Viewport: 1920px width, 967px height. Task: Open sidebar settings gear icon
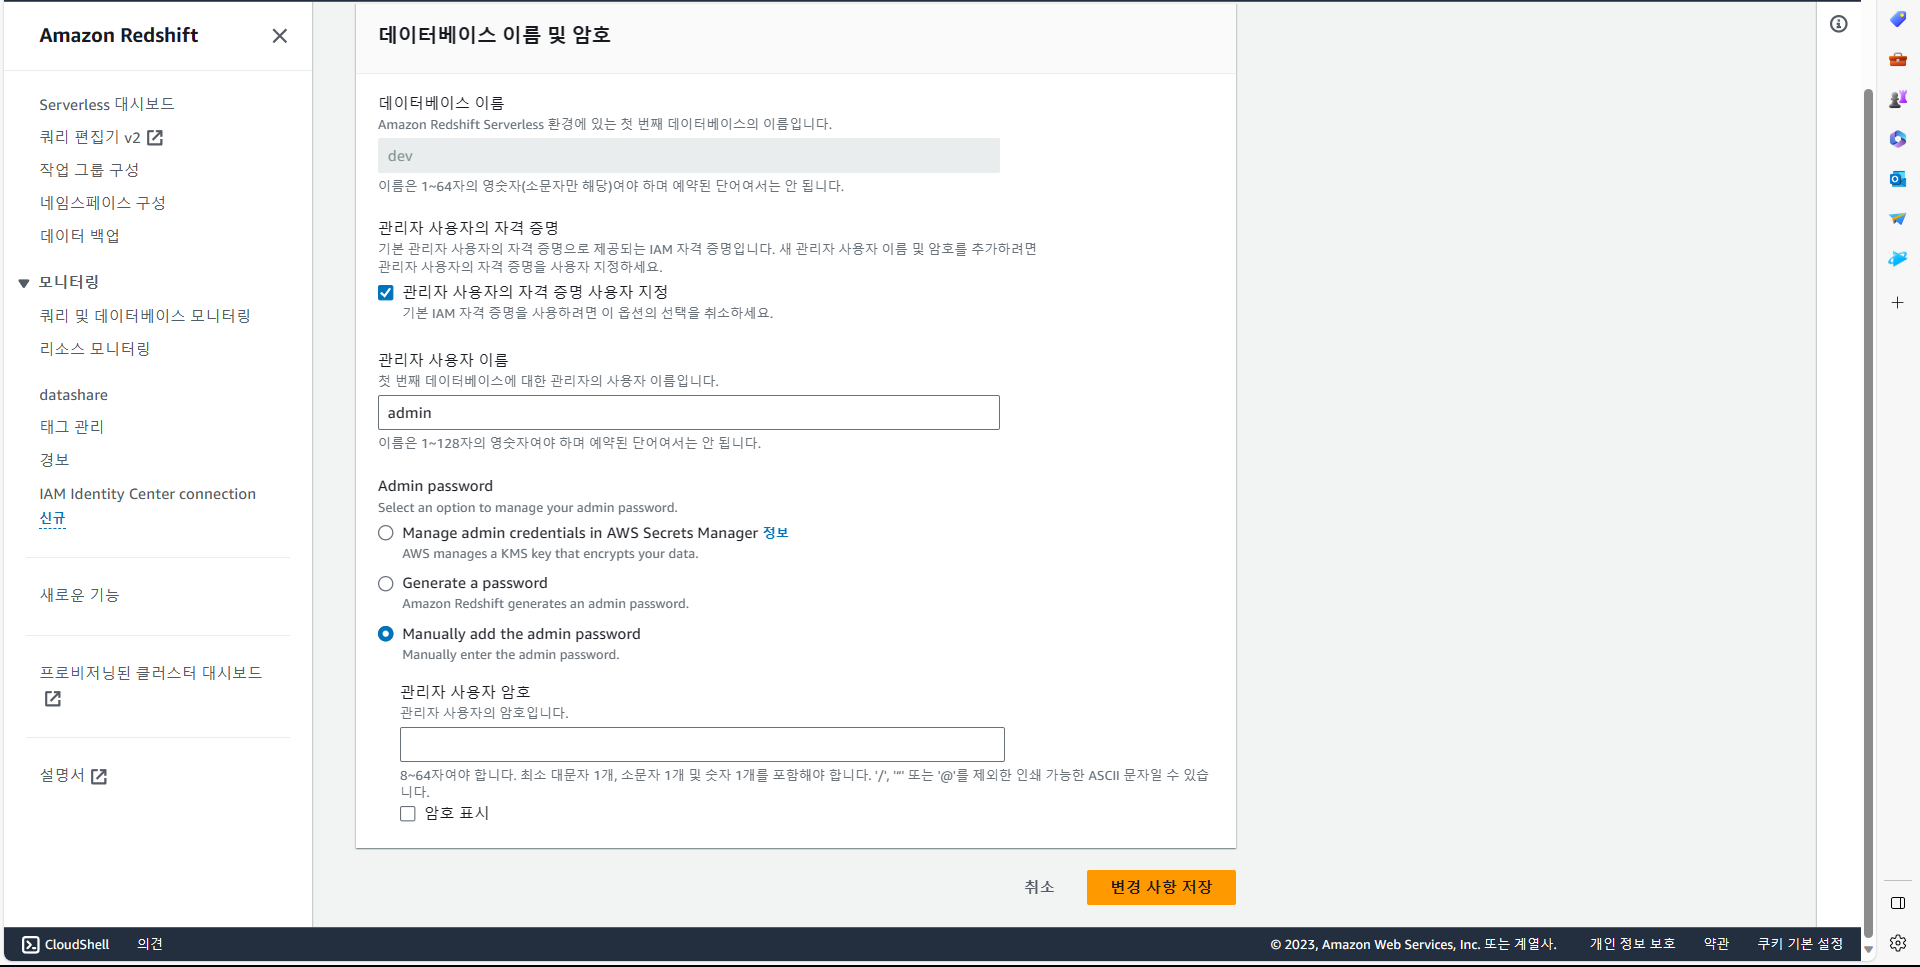click(x=1897, y=943)
